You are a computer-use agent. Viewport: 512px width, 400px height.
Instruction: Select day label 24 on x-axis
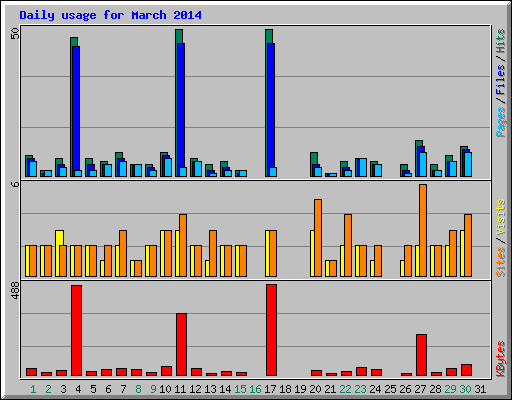coord(375,389)
